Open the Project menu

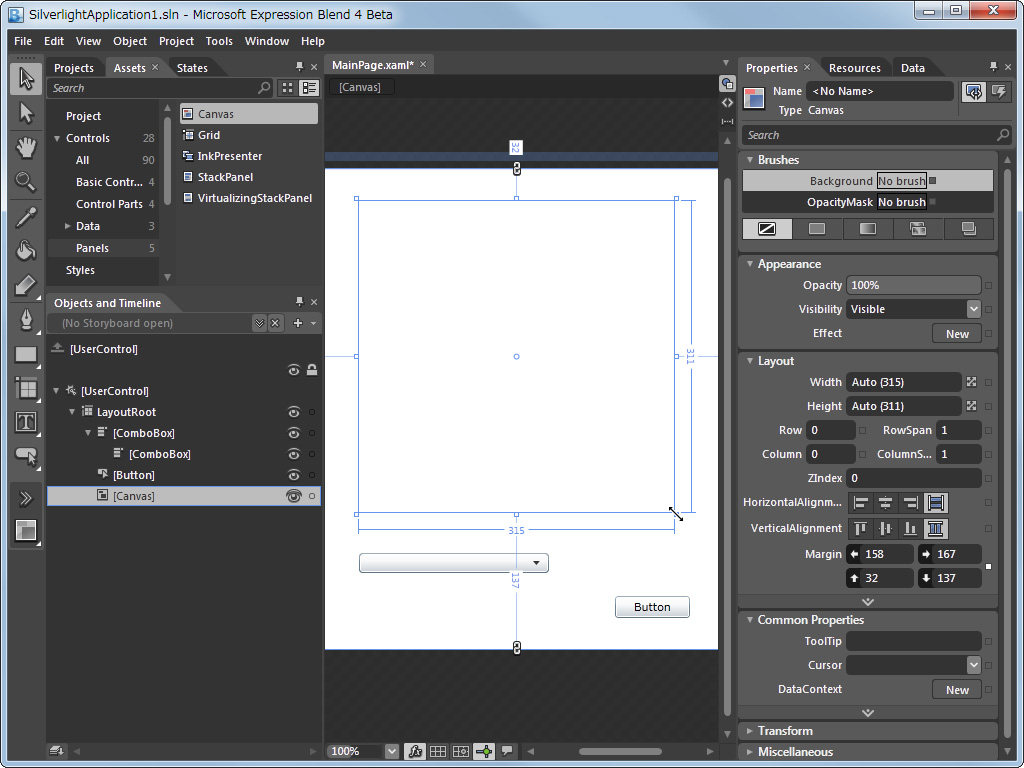coord(176,41)
